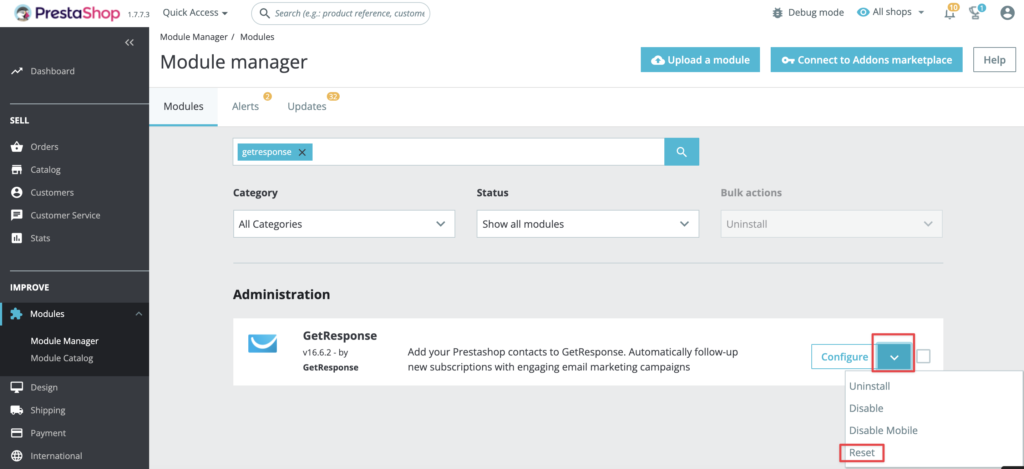Toggle the arrow dropdown beside Configure
1024x469 pixels.
click(x=894, y=357)
